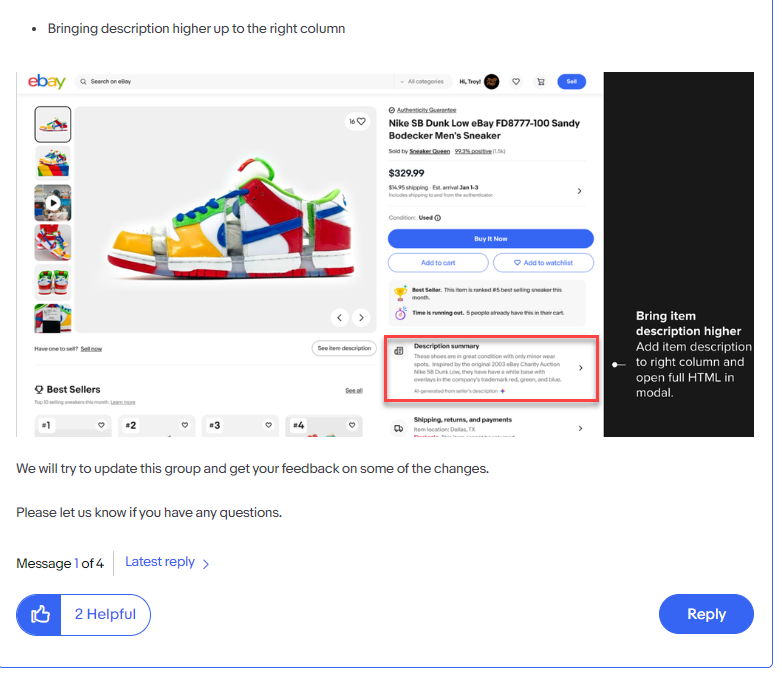This screenshot has height=677, width=782.
Task: Toggle heart on Best Seller #1 card
Action: pyautogui.click(x=101, y=425)
